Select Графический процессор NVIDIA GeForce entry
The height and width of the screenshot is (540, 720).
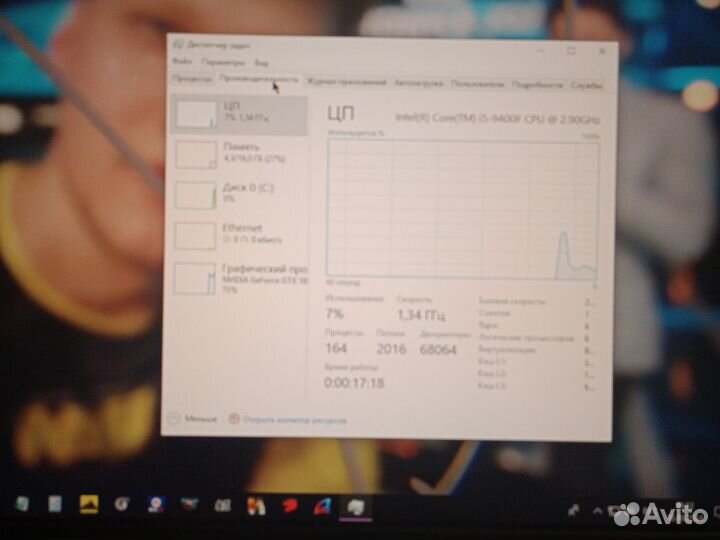[239, 278]
